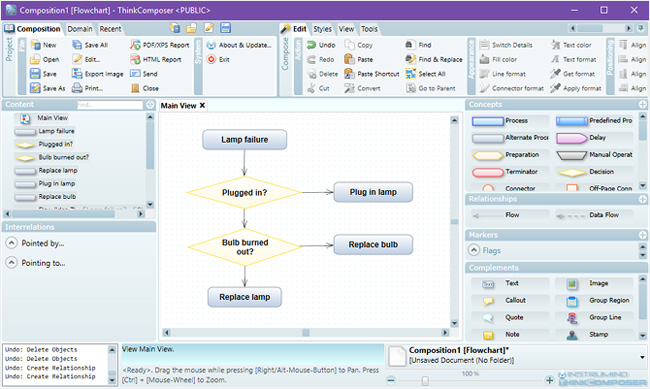Choose the Callout complement icon
Viewport: 650px width, 389px height.
[x=488, y=301]
